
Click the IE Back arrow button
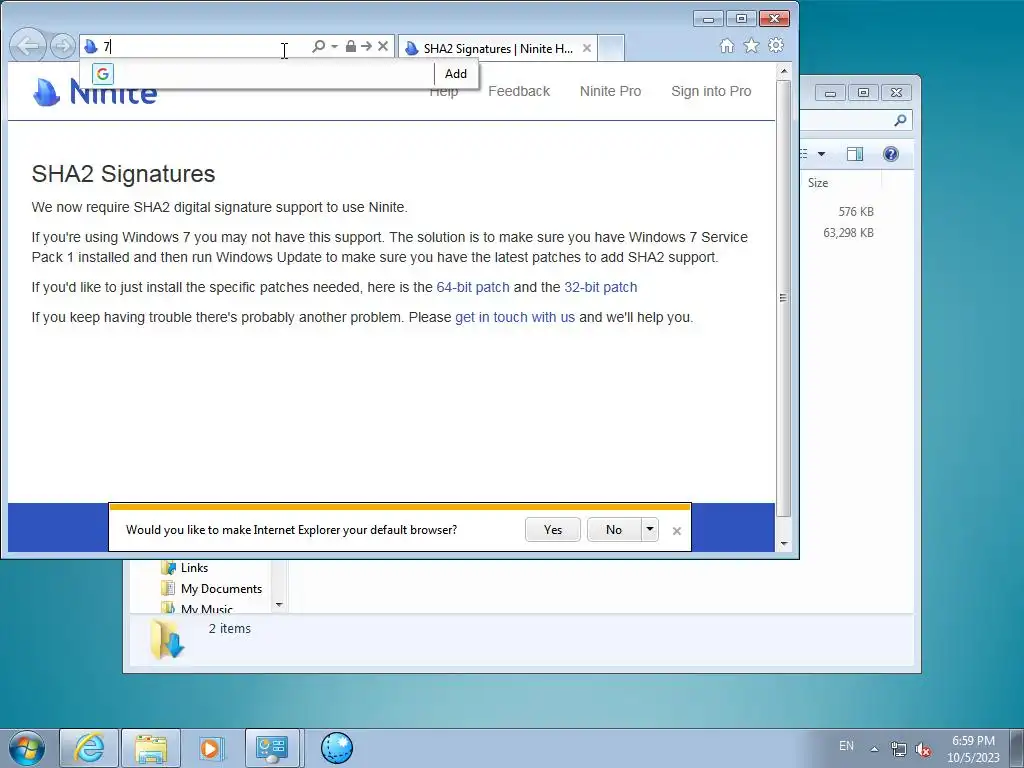[29, 46]
